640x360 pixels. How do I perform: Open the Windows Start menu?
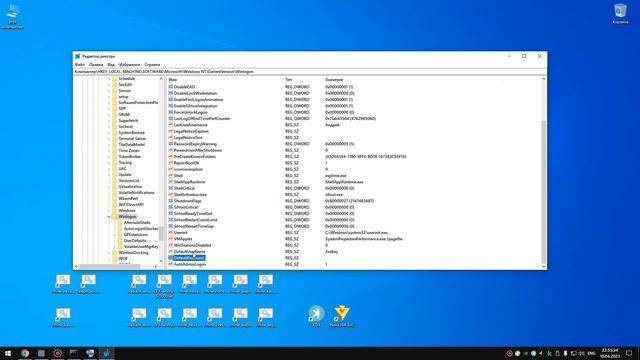(x=8, y=353)
